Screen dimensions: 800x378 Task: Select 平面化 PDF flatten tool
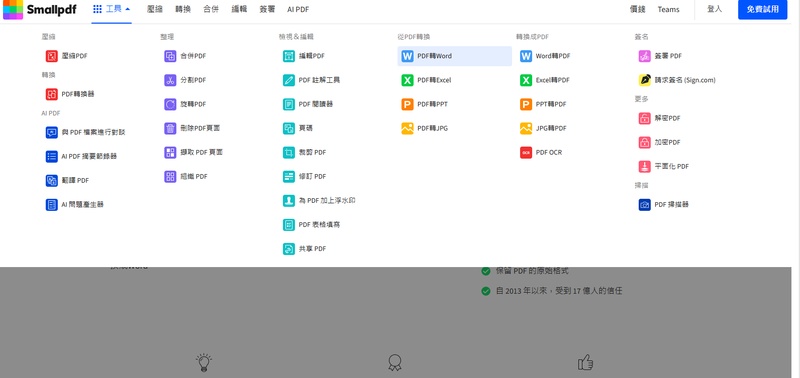pyautogui.click(x=664, y=166)
